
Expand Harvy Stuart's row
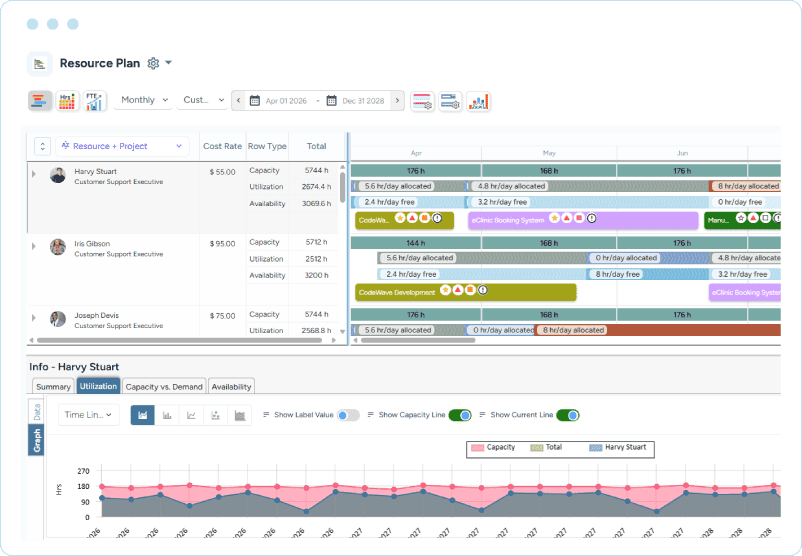tap(34, 174)
